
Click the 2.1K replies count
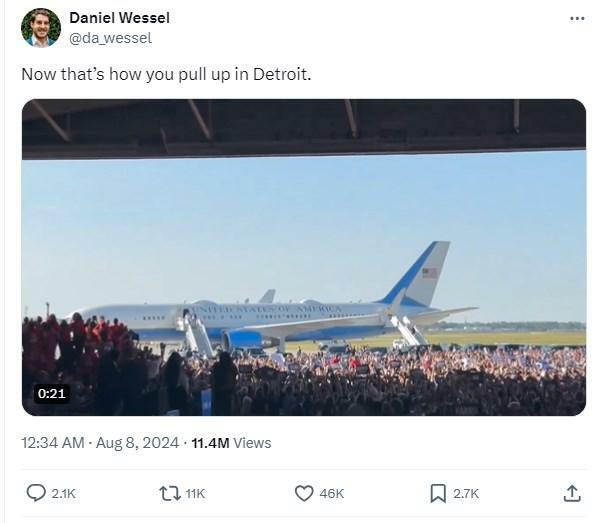[64, 493]
